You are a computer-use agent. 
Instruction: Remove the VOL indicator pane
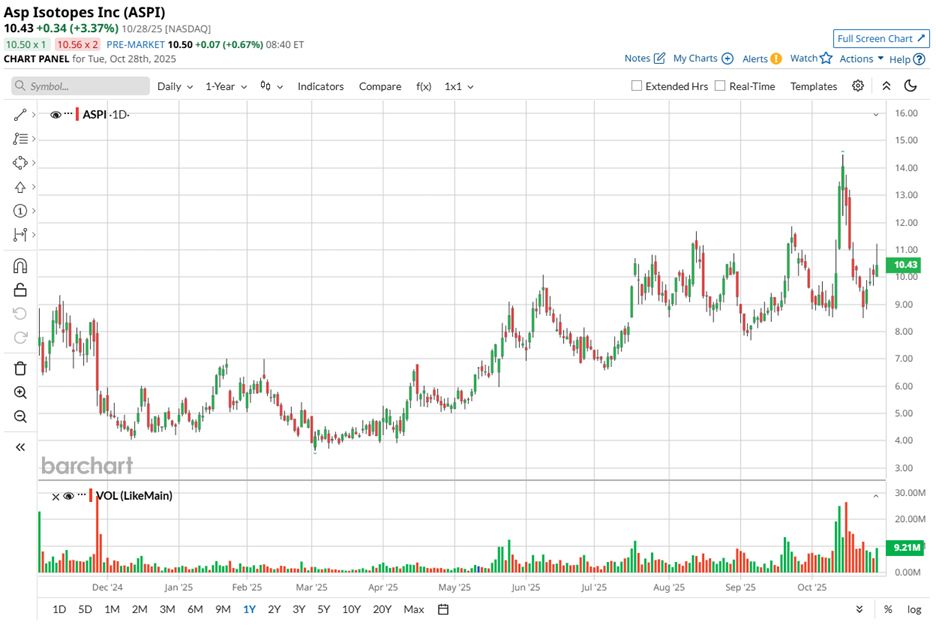(x=56, y=497)
